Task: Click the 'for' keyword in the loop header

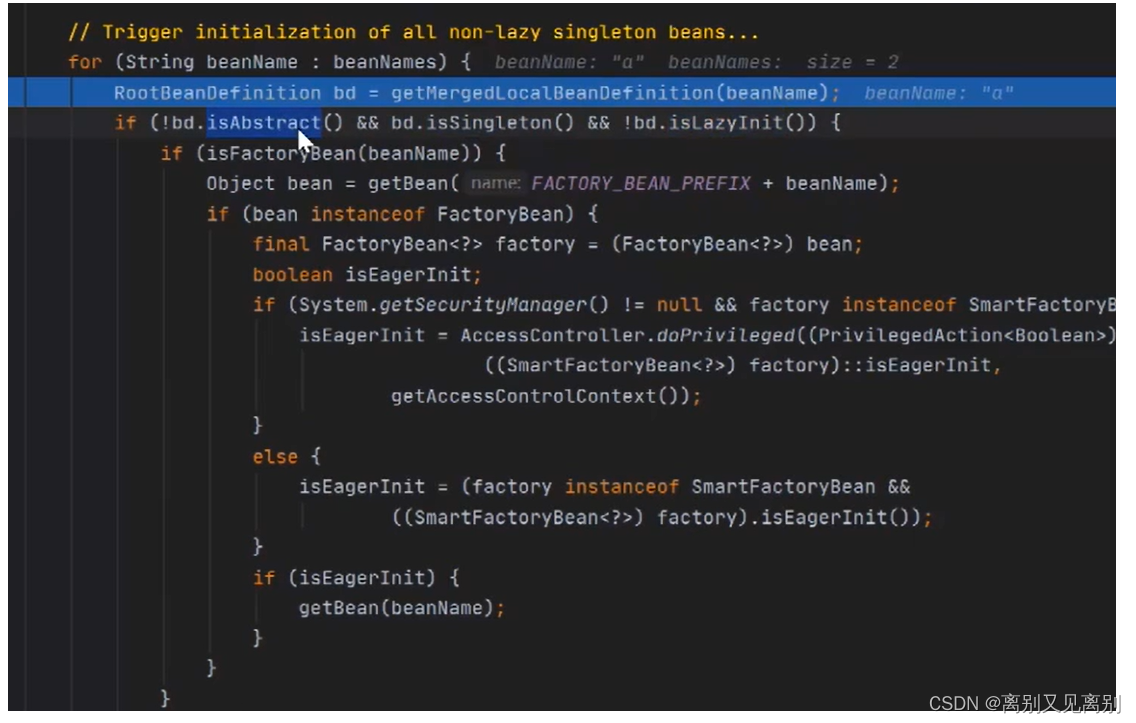Action: pyautogui.click(x=84, y=62)
